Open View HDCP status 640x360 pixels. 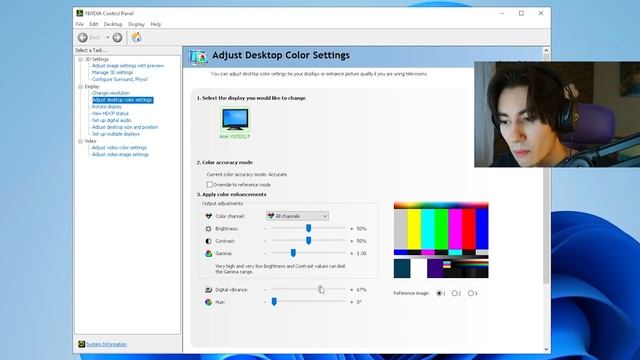(110, 113)
